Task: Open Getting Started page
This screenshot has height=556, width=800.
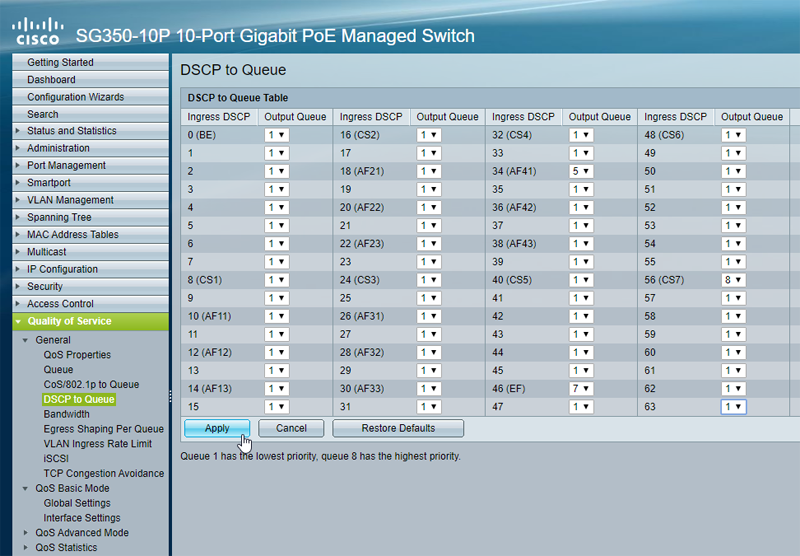Action: (90, 62)
